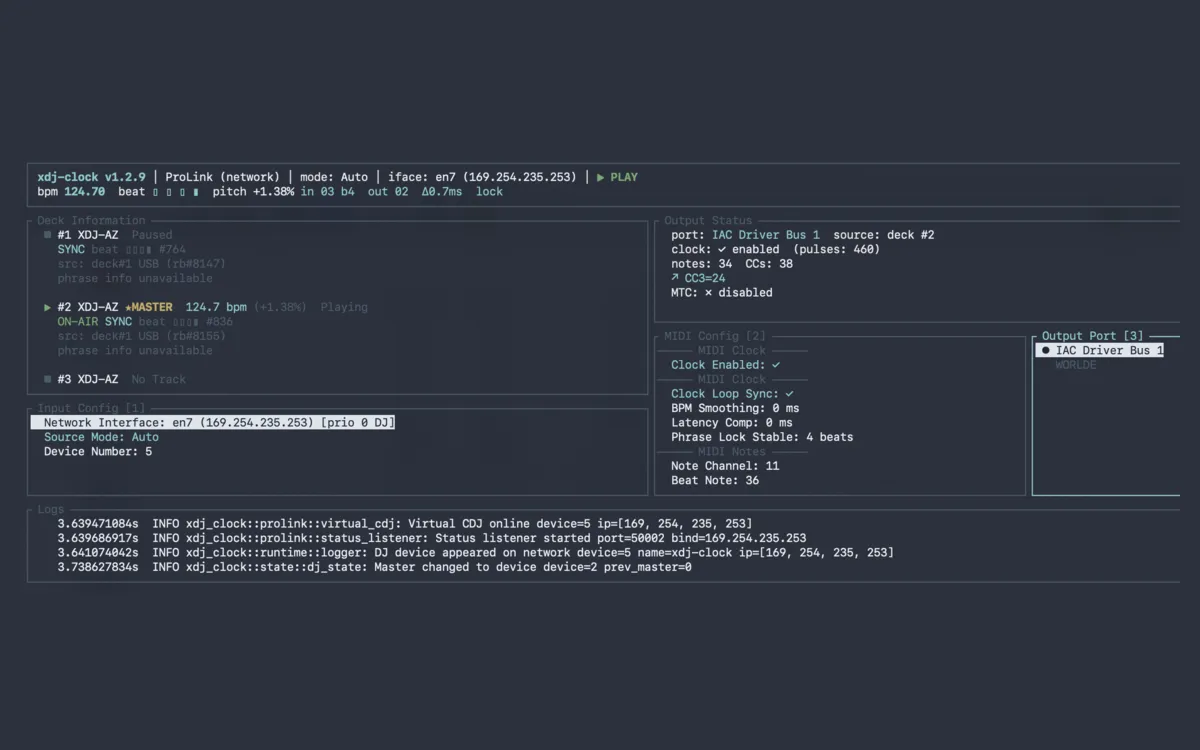Click 'in 03 b4' readout in header

[x=327, y=192]
